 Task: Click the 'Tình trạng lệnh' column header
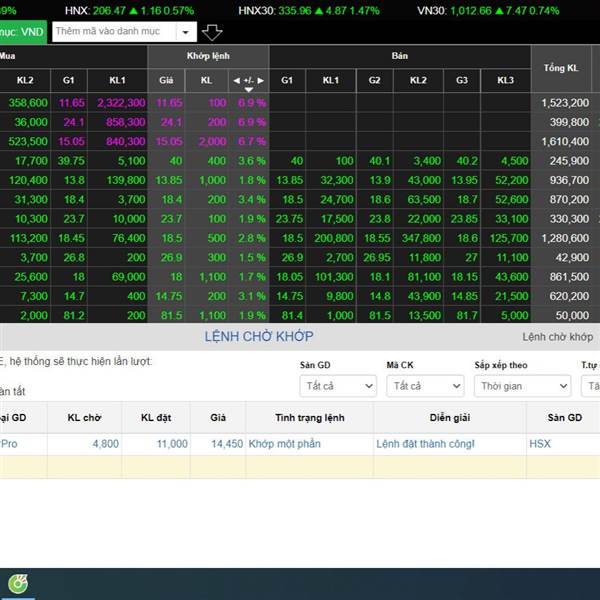pyautogui.click(x=309, y=417)
